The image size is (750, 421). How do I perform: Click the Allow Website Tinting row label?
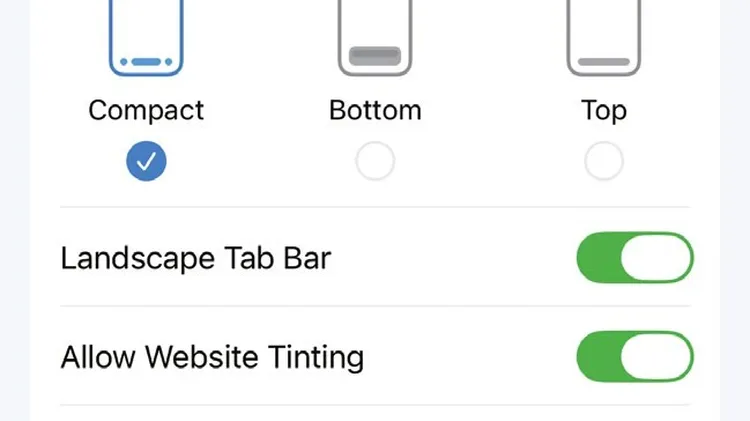click(x=212, y=358)
